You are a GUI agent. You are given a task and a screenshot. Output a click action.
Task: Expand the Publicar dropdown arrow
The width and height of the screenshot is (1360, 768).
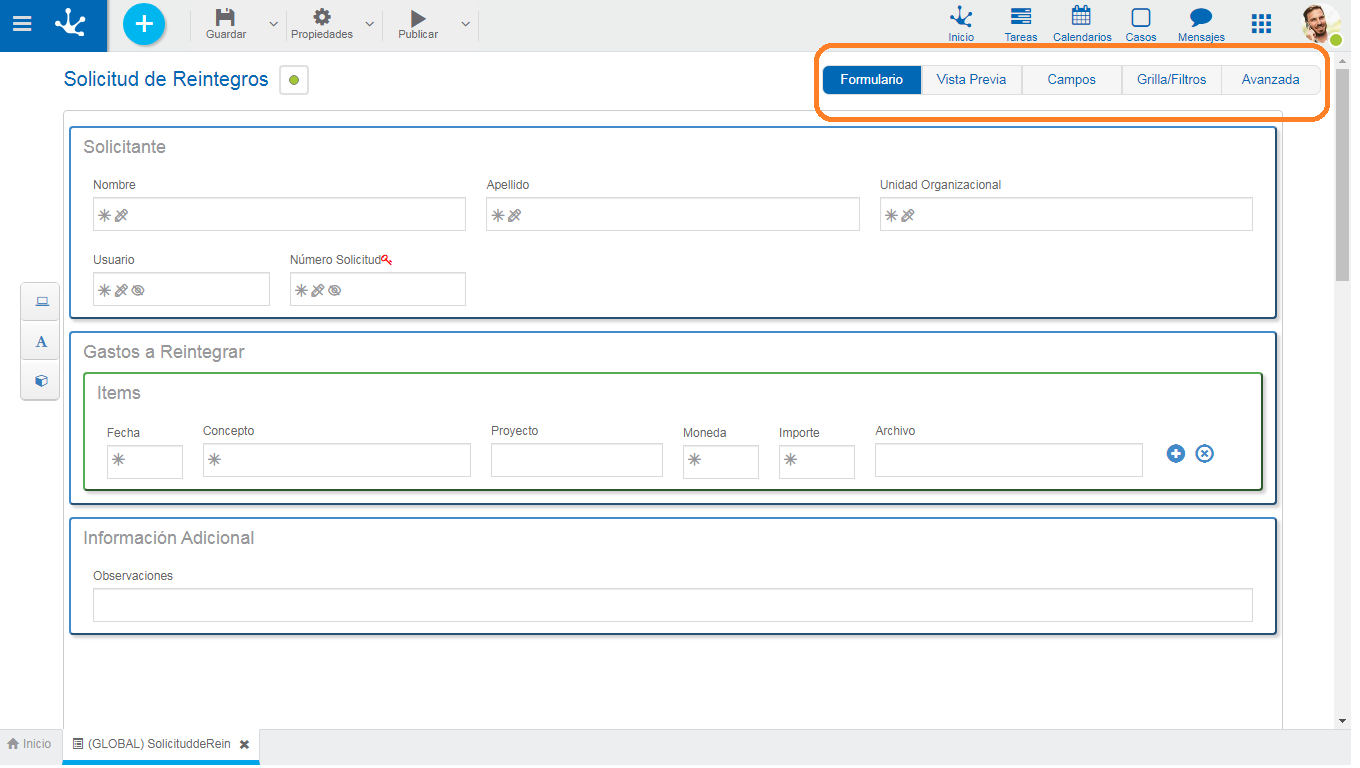point(465,24)
